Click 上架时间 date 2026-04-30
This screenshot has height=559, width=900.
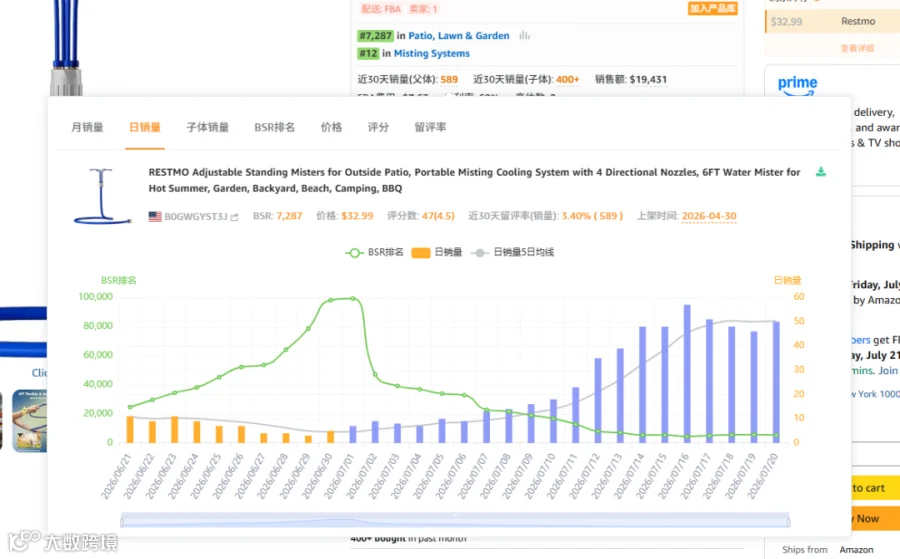coord(709,216)
